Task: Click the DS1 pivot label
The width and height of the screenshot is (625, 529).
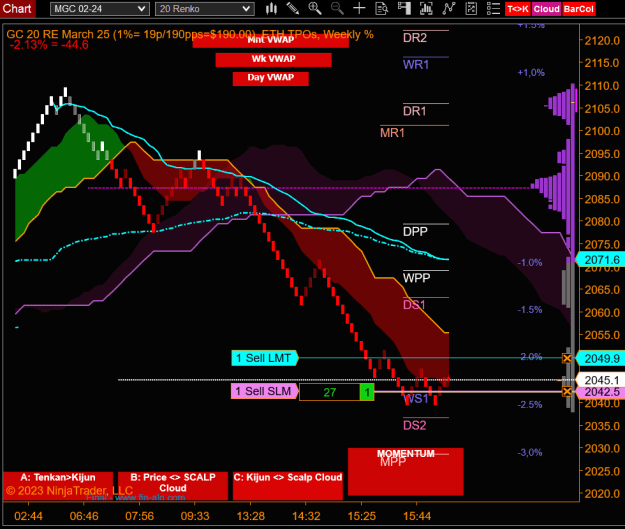Action: (414, 305)
